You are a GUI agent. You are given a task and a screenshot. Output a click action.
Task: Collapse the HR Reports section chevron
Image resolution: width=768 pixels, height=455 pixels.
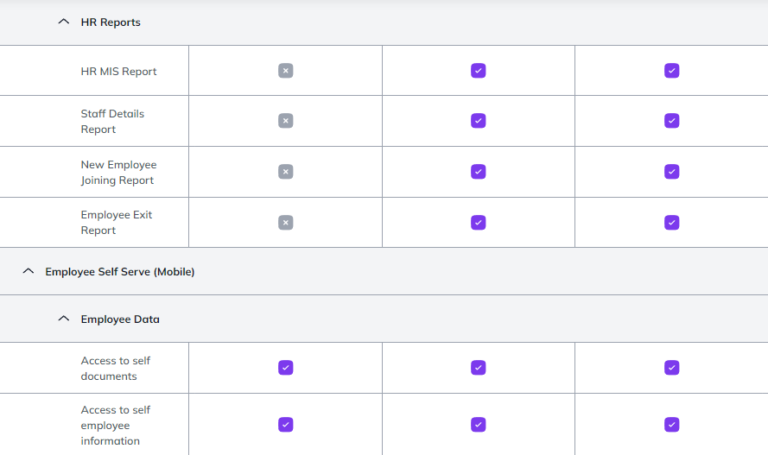64,22
